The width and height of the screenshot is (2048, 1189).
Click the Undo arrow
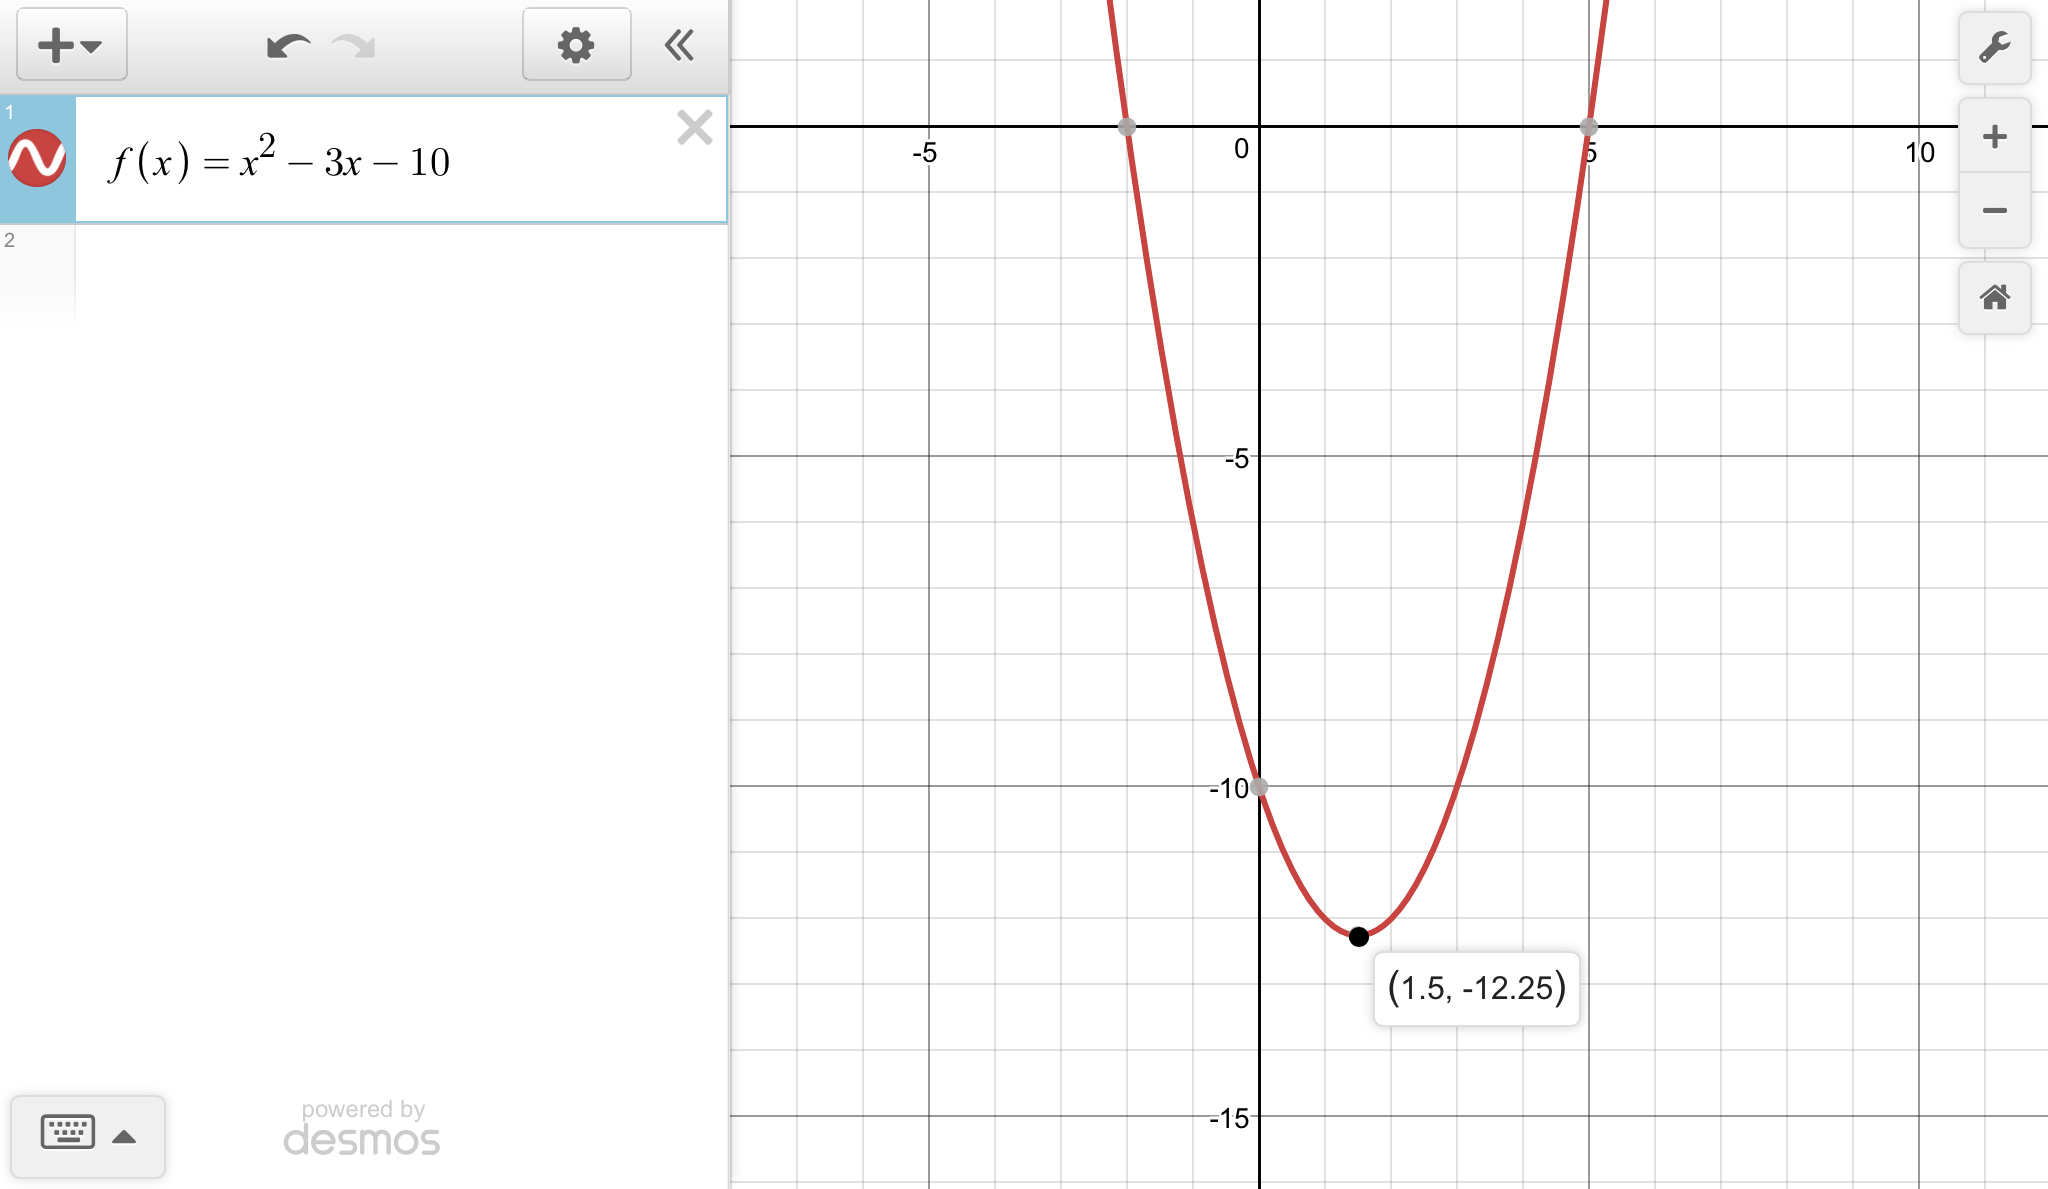pyautogui.click(x=288, y=46)
